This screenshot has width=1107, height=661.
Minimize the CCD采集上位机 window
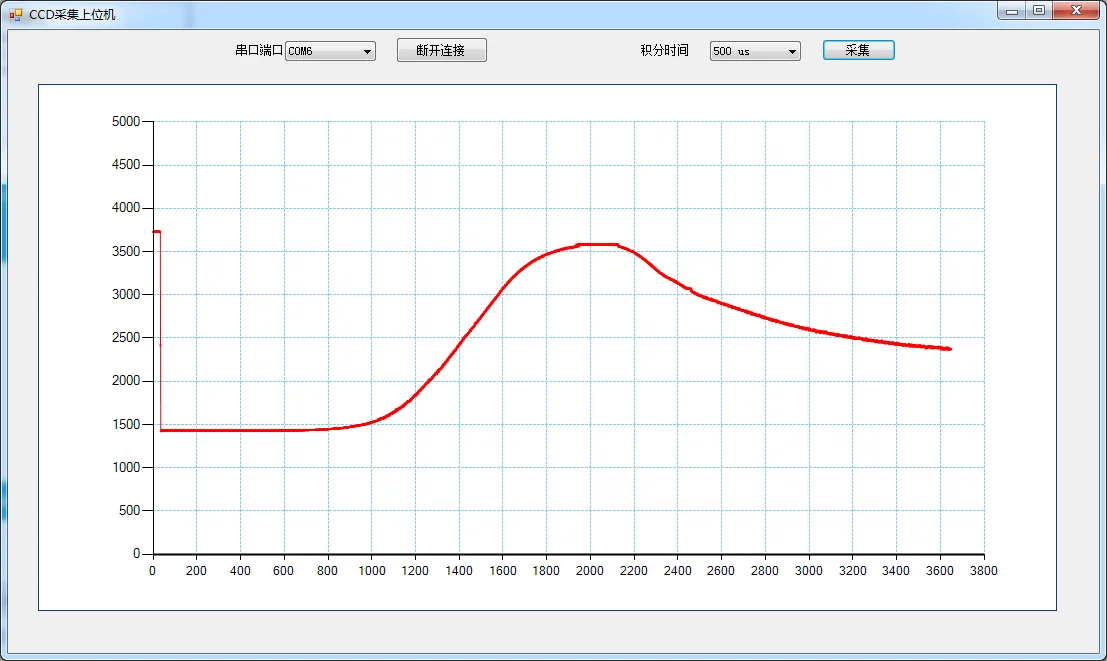click(1012, 11)
